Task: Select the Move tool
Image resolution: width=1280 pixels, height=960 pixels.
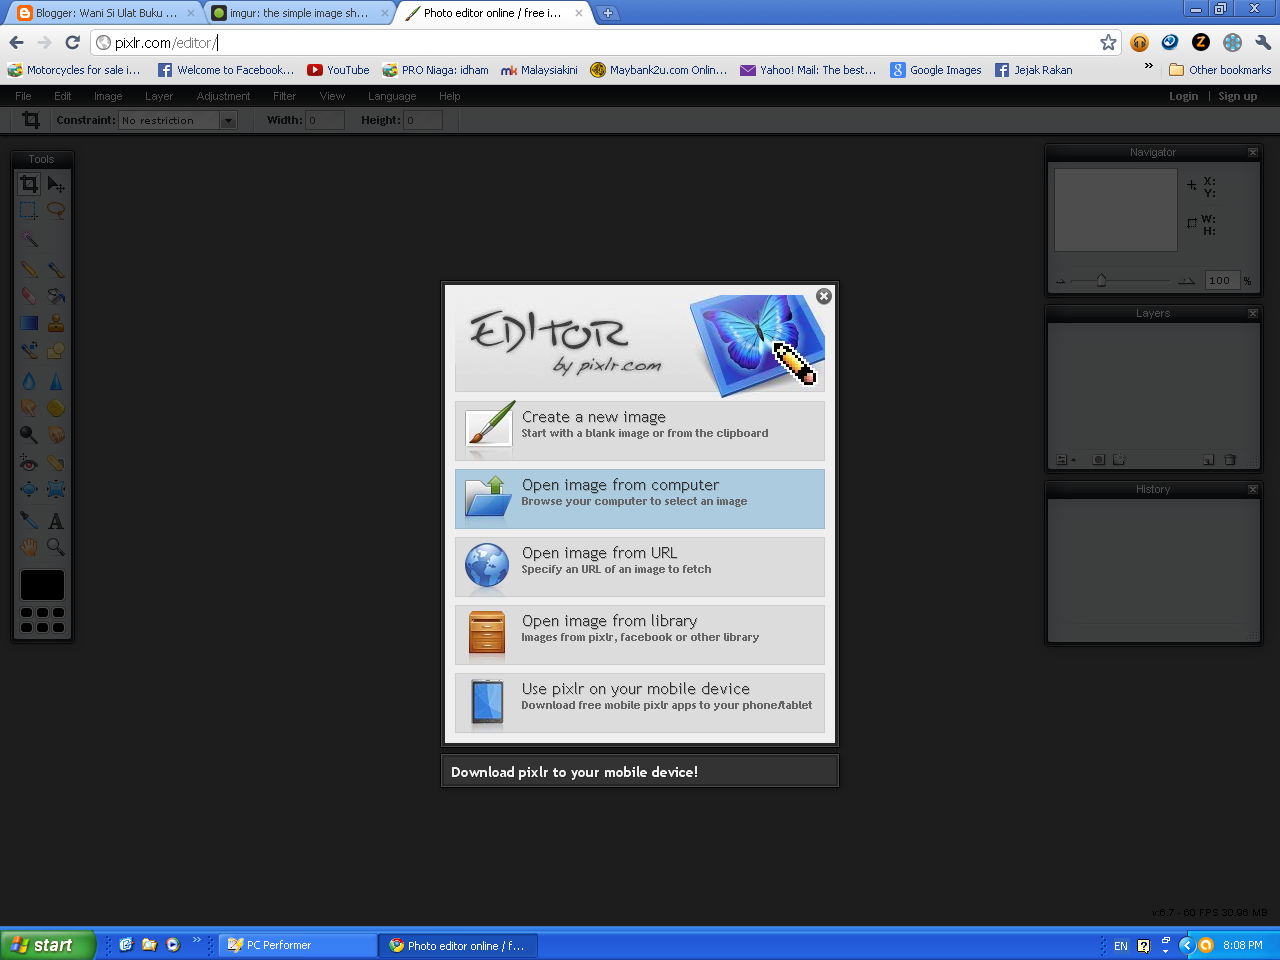Action: pos(56,184)
